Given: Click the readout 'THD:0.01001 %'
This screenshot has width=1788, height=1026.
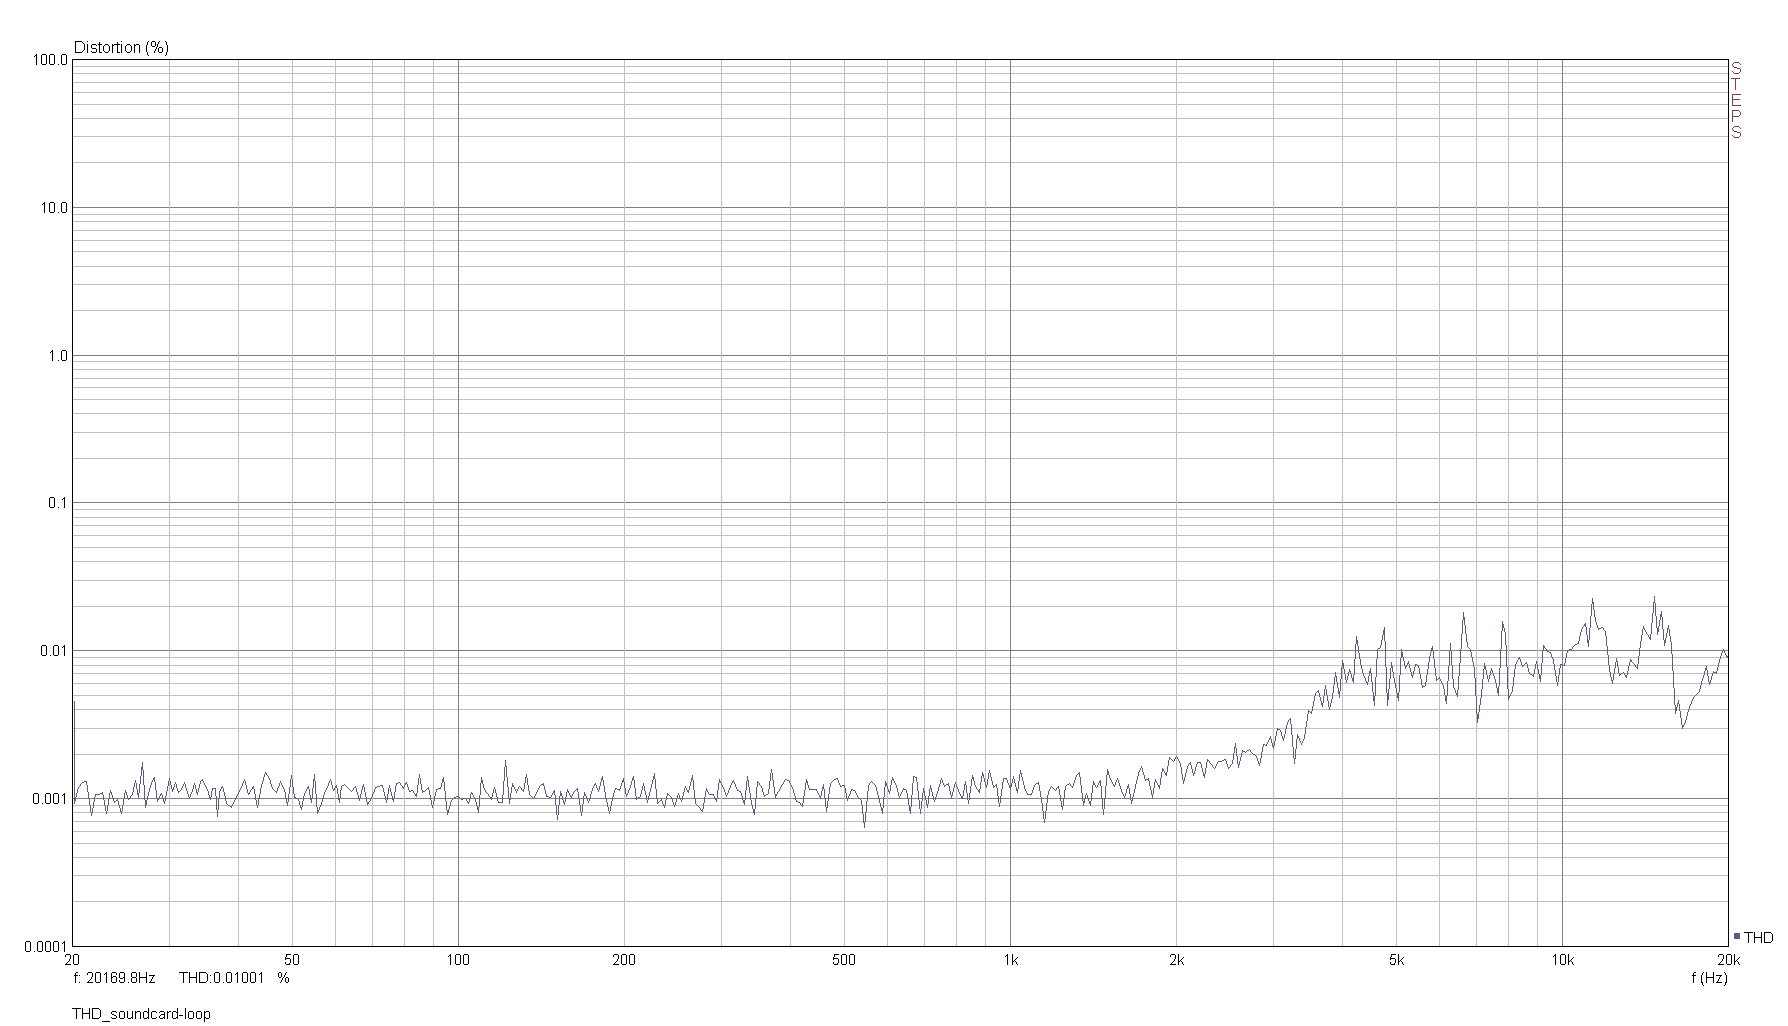Looking at the screenshot, I should (234, 977).
